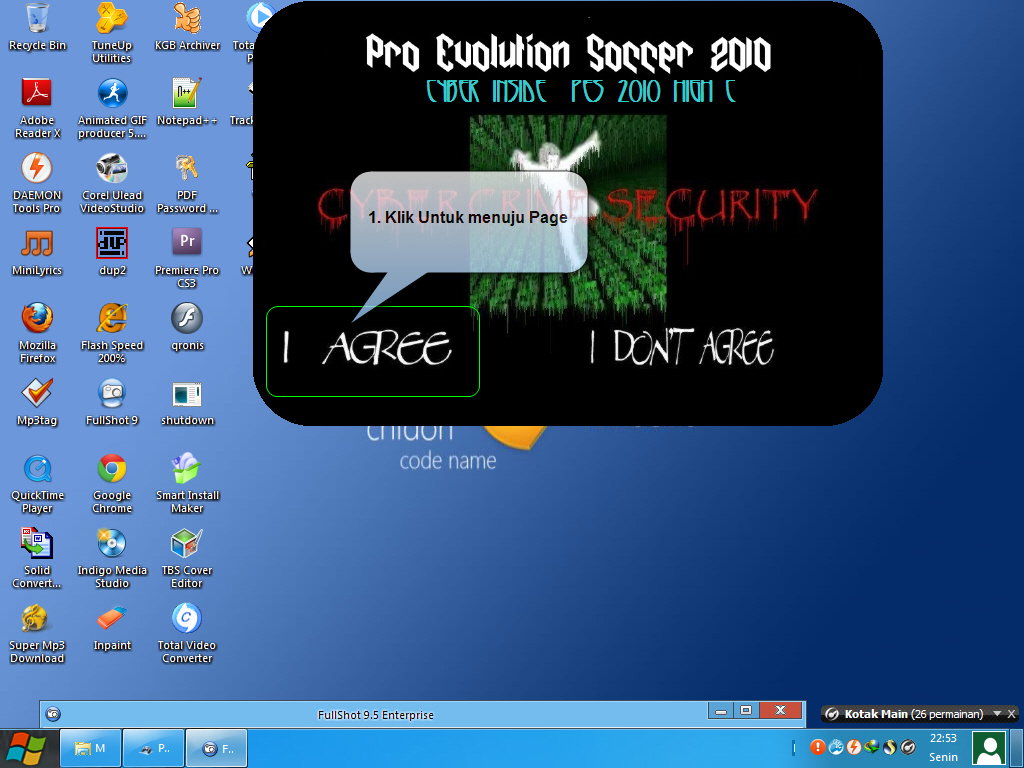1024x768 pixels.
Task: Close the Kotak Main gadget
Action: click(1011, 714)
